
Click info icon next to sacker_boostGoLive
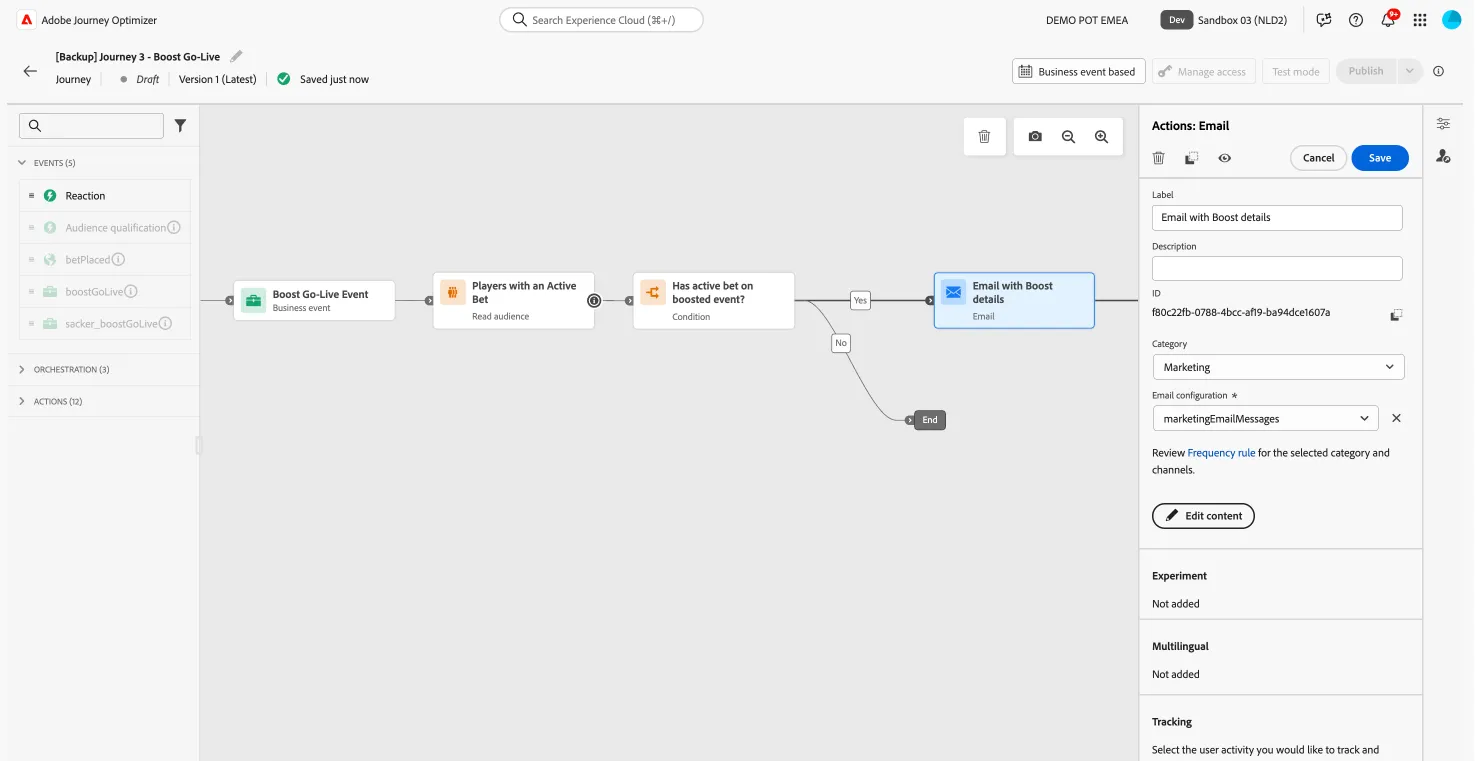coord(166,323)
